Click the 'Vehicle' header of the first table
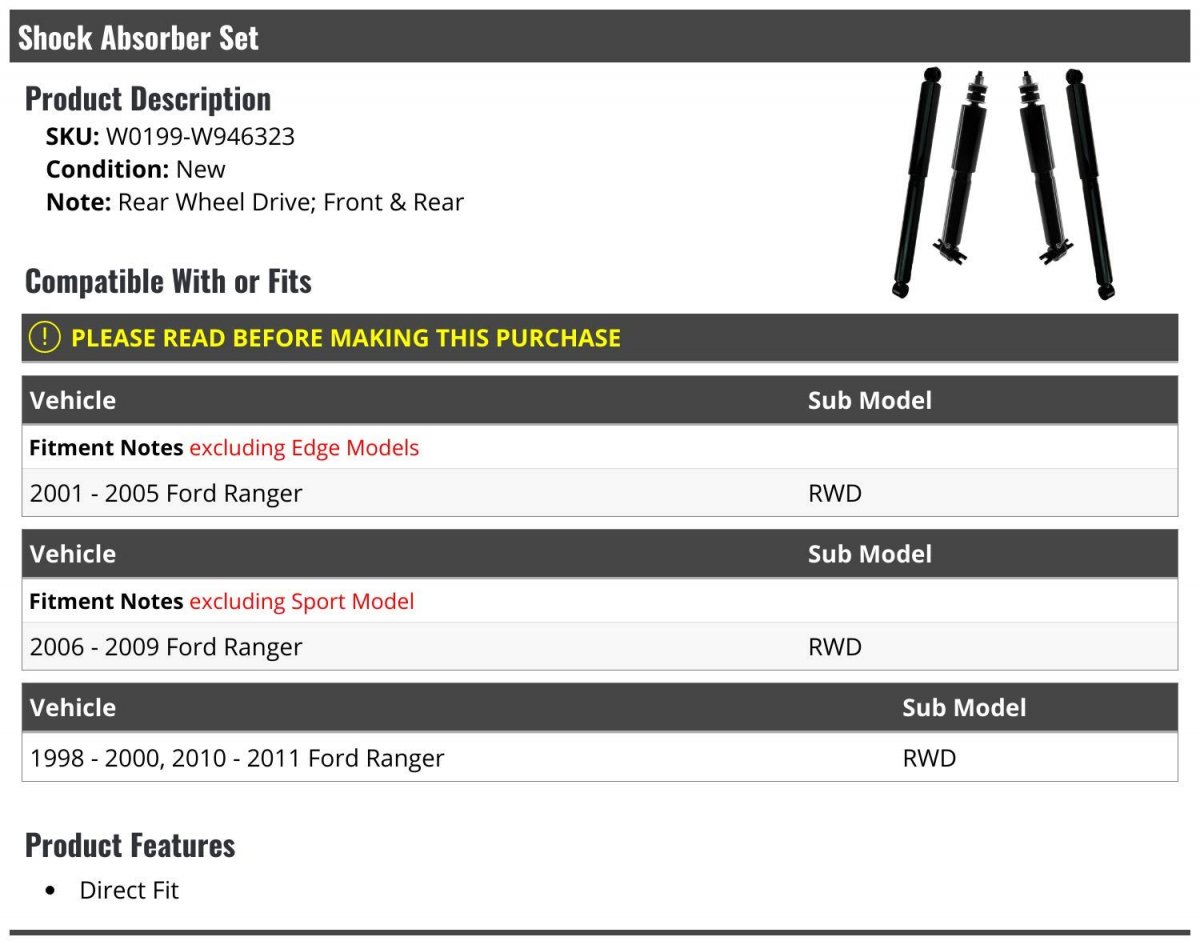 click(x=73, y=400)
